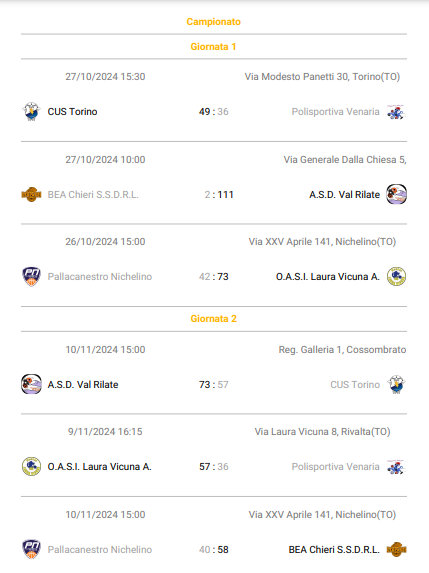
Task: Click BEA Chieri logo beside 2:111 score
Action: pyautogui.click(x=31, y=194)
